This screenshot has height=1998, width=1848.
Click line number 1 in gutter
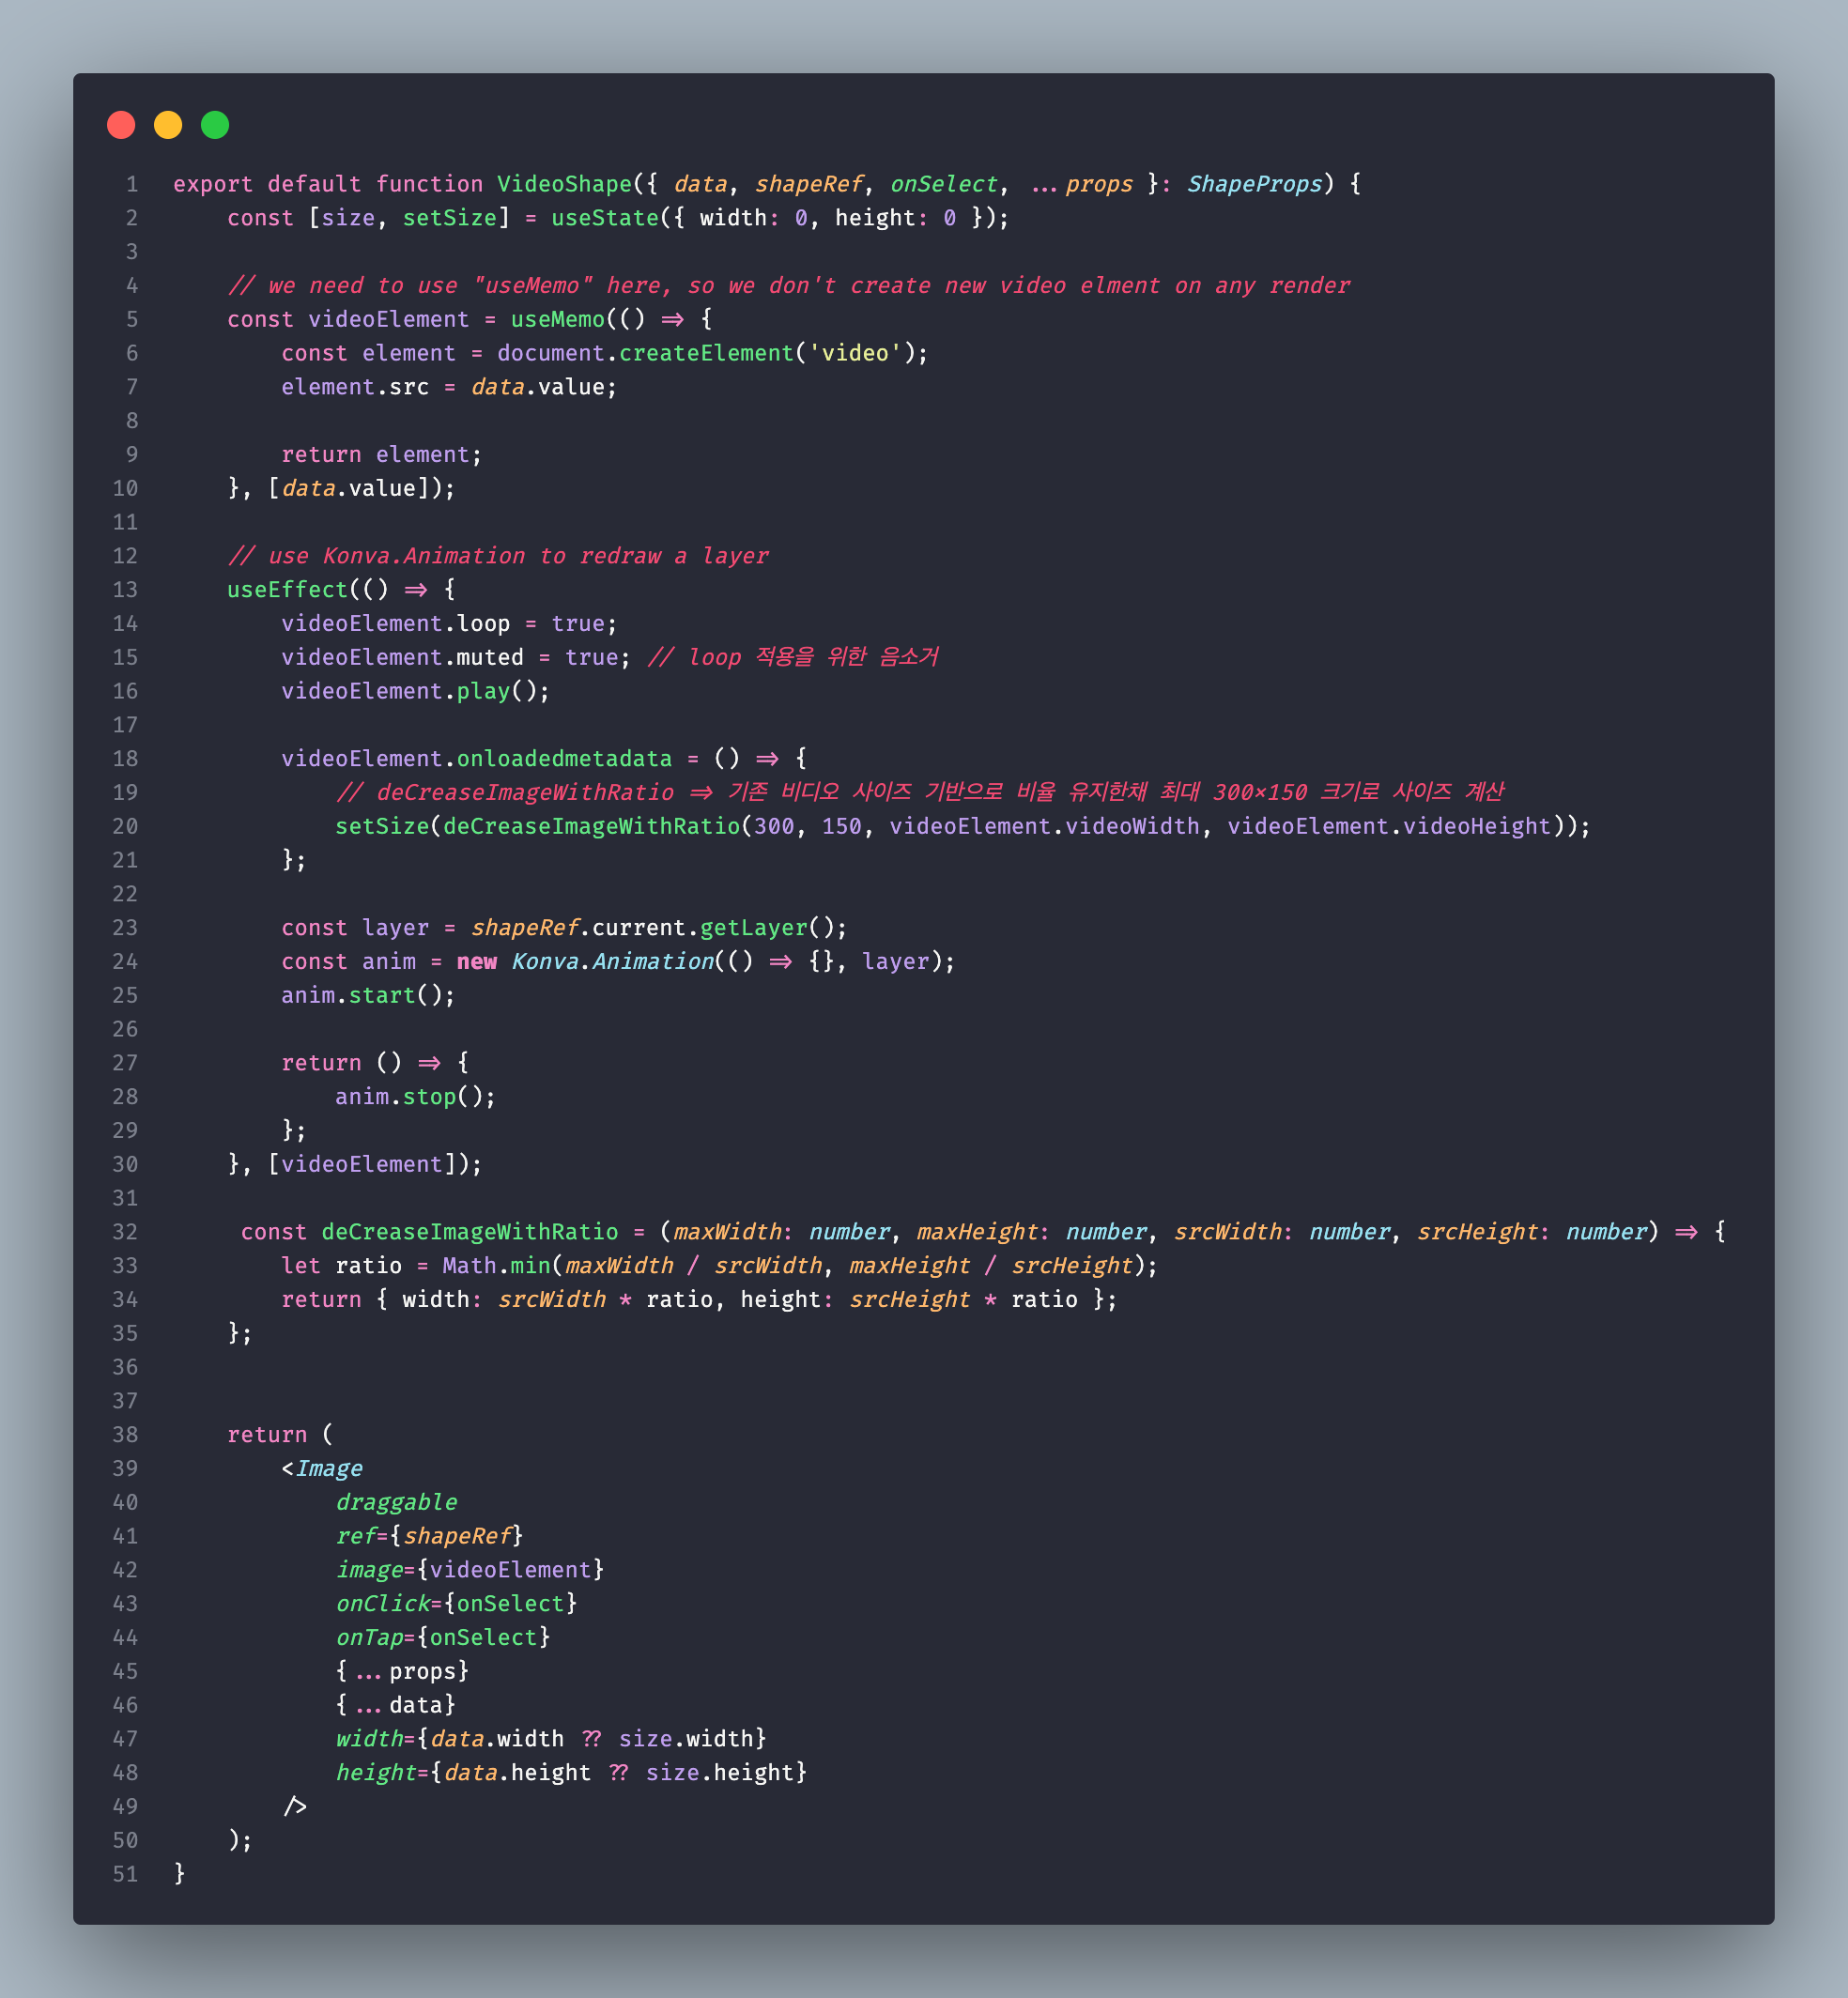click(131, 184)
